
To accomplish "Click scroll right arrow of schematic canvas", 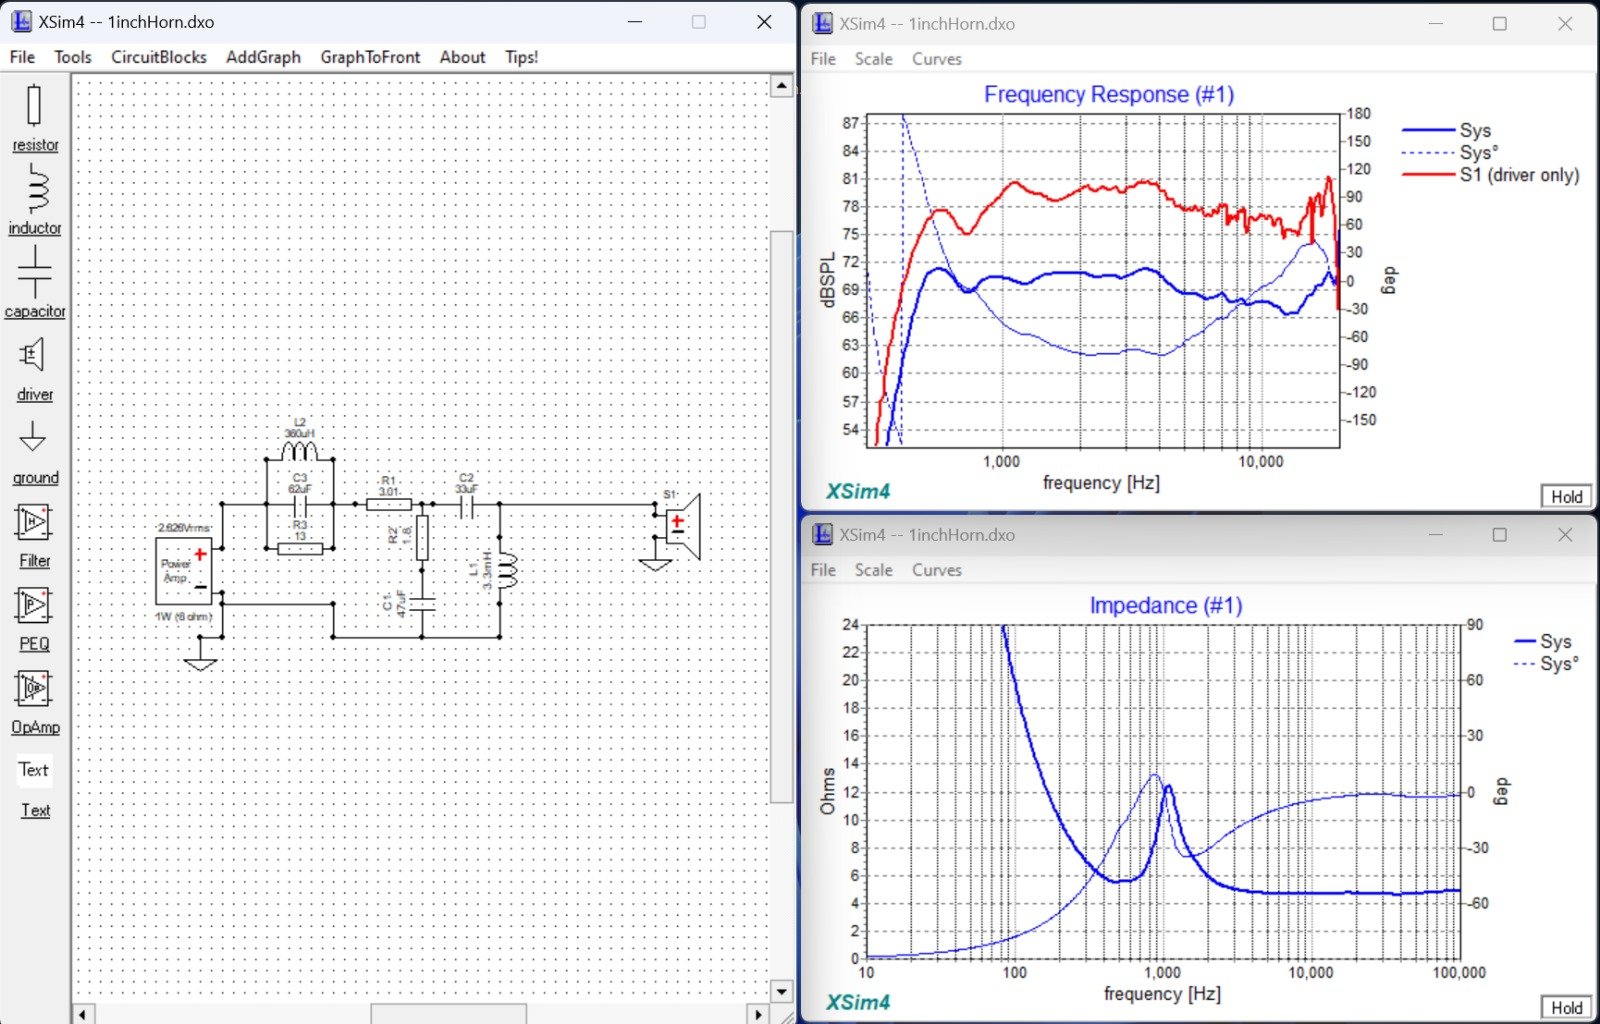I will tap(759, 1015).
